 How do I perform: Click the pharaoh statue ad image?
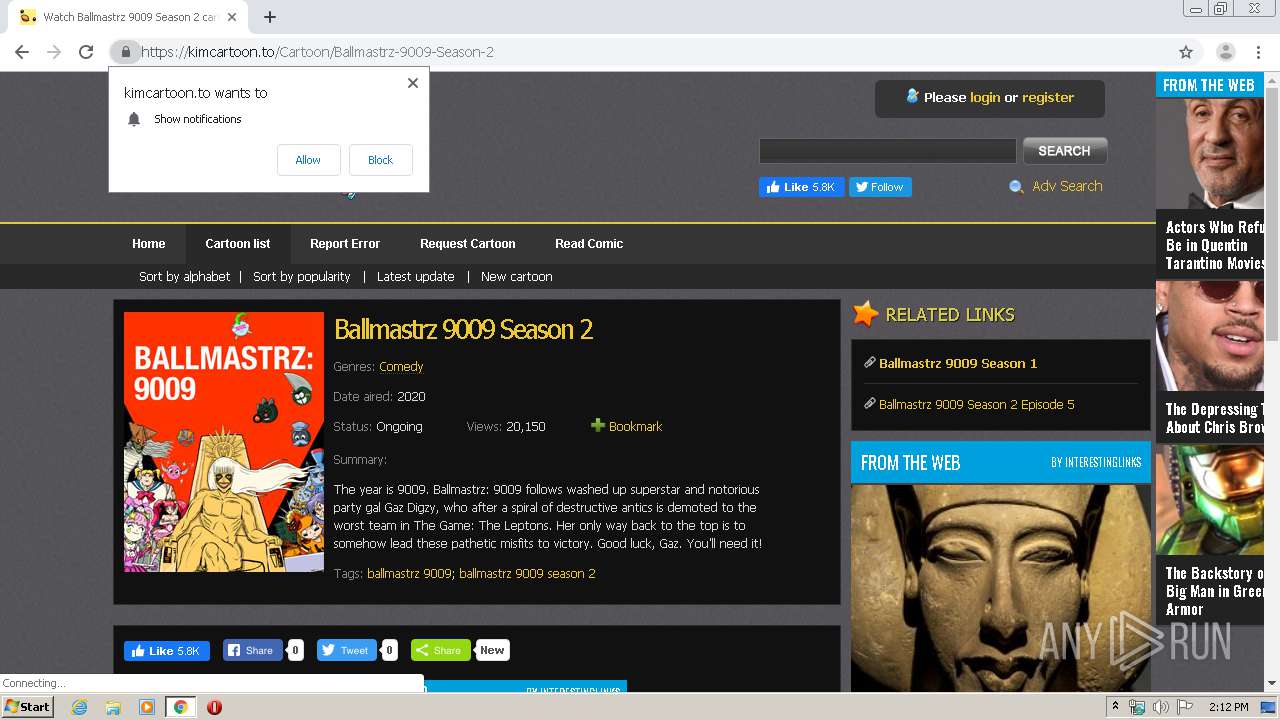click(x=1001, y=587)
